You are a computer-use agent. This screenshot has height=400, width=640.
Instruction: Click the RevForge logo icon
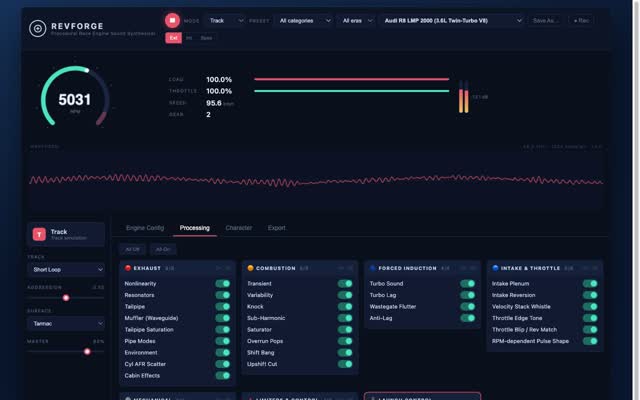coord(38,29)
